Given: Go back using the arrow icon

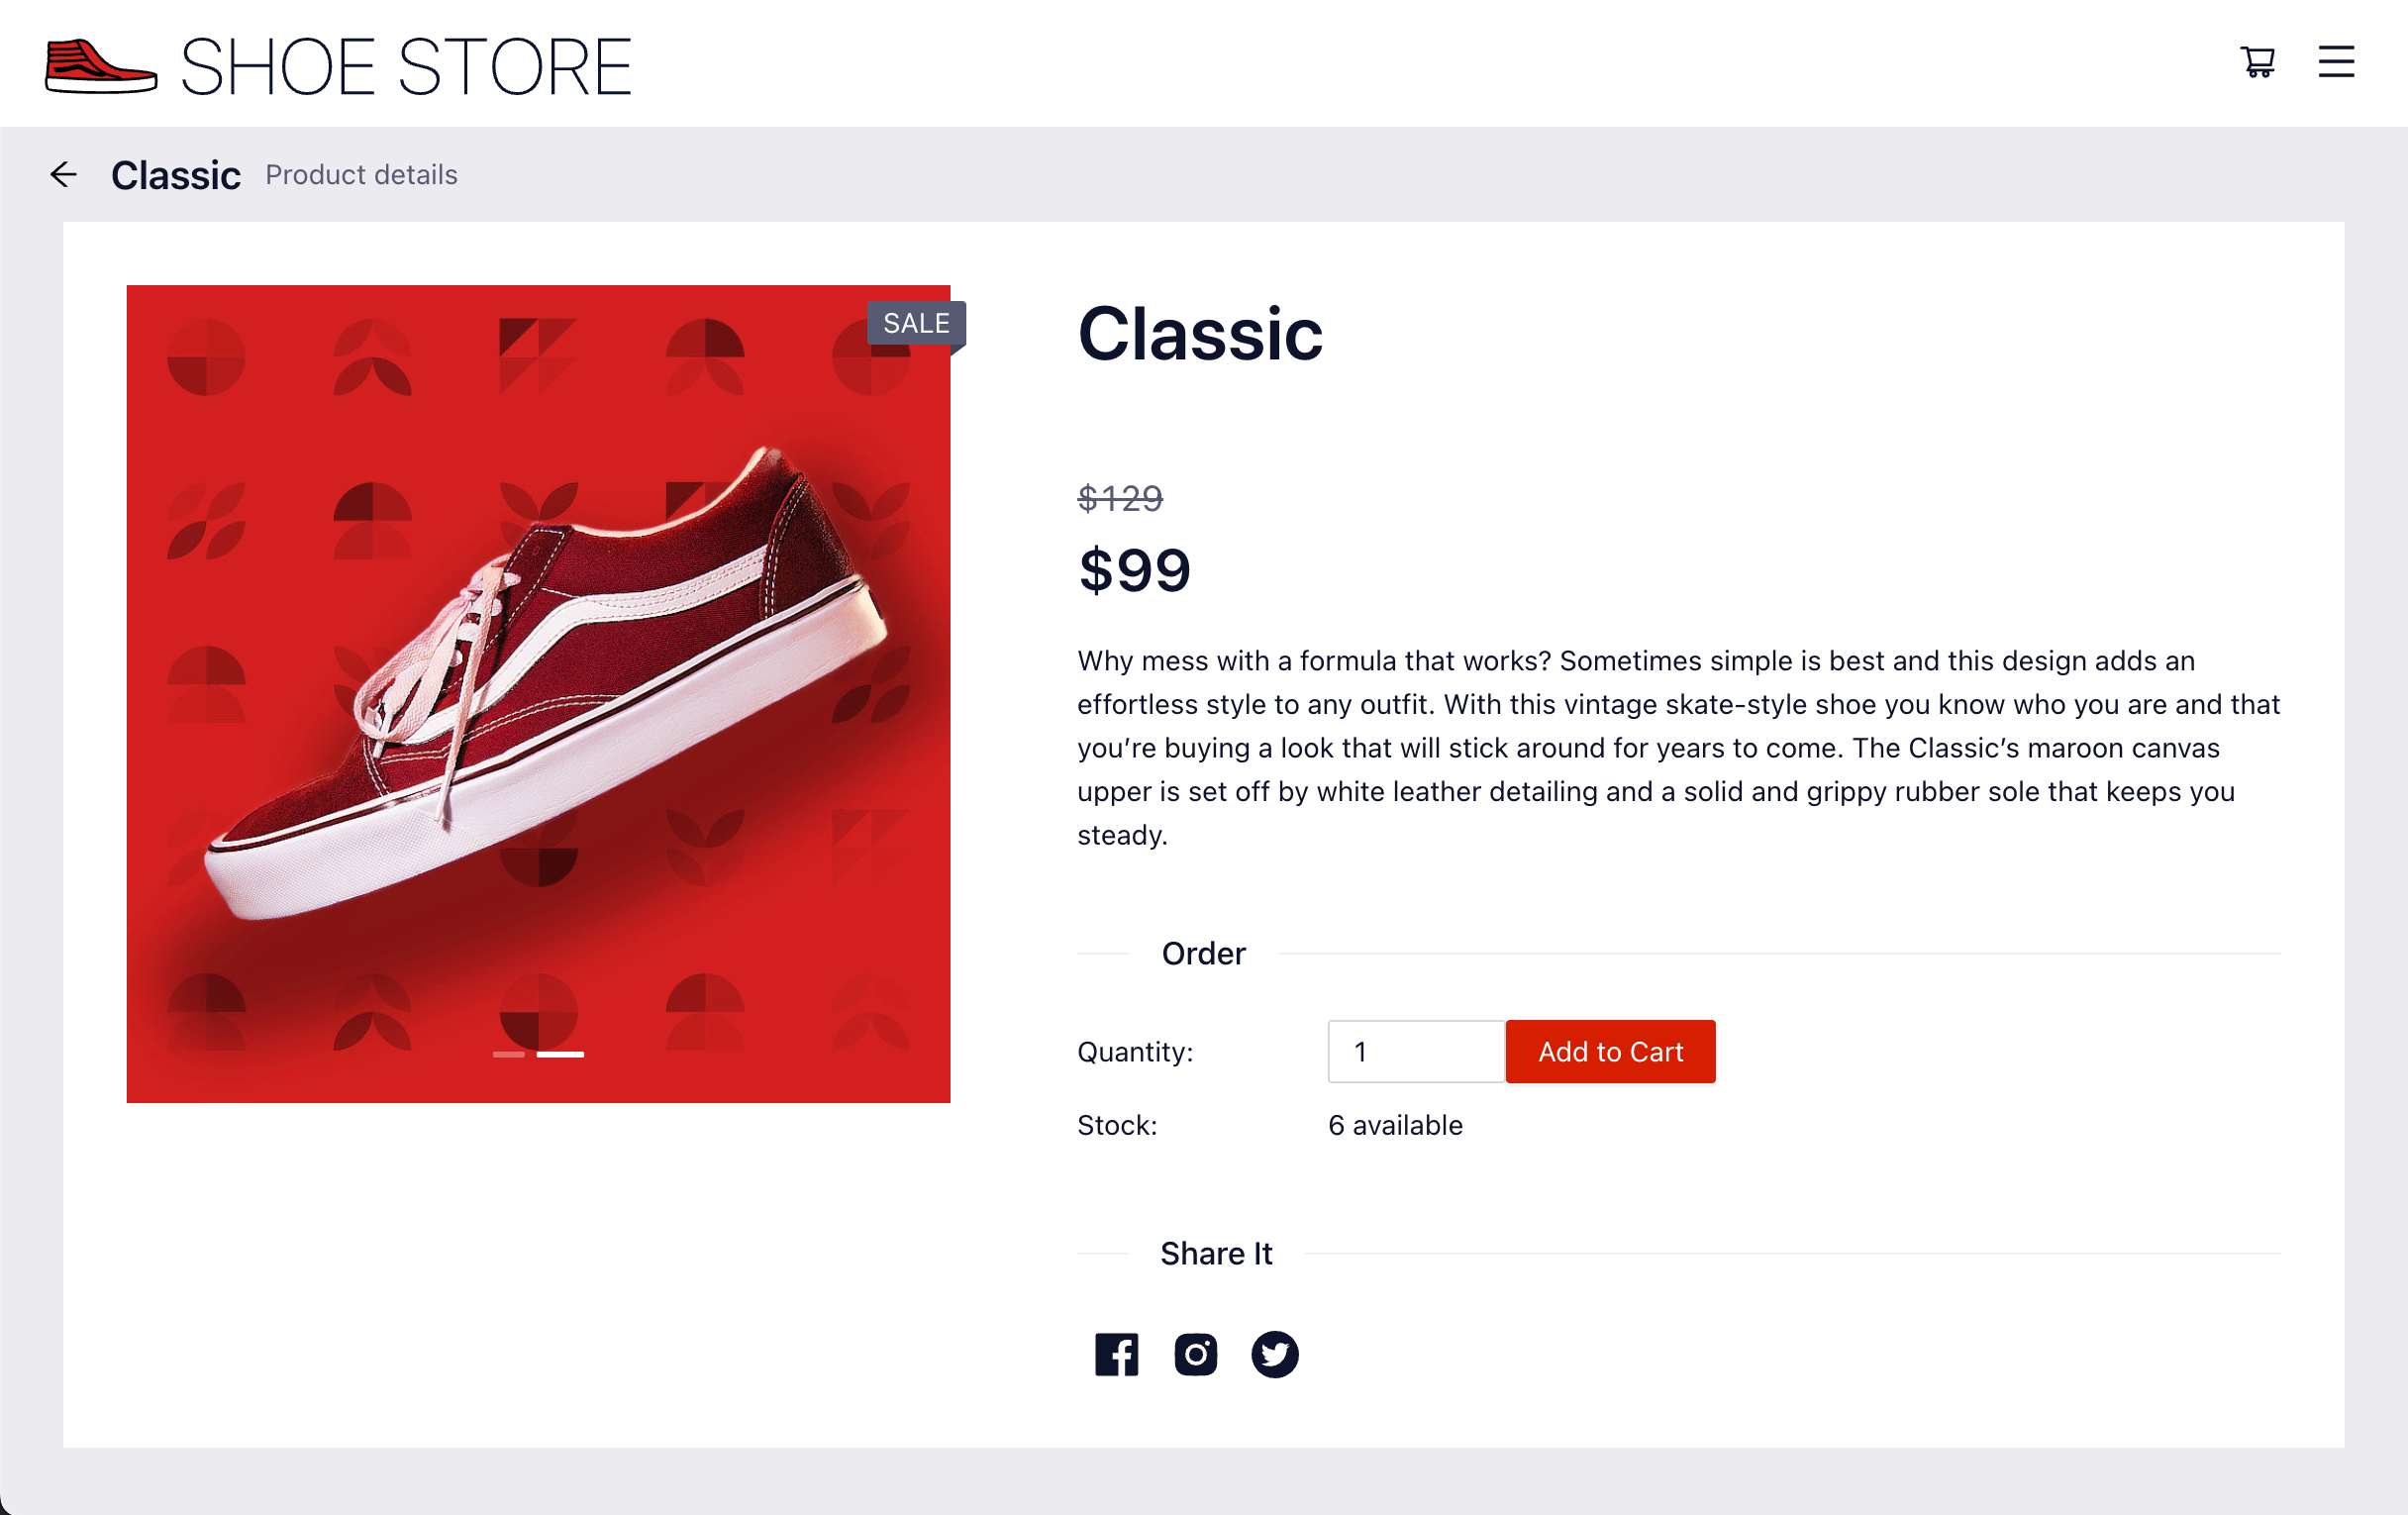Looking at the screenshot, I should 63,175.
